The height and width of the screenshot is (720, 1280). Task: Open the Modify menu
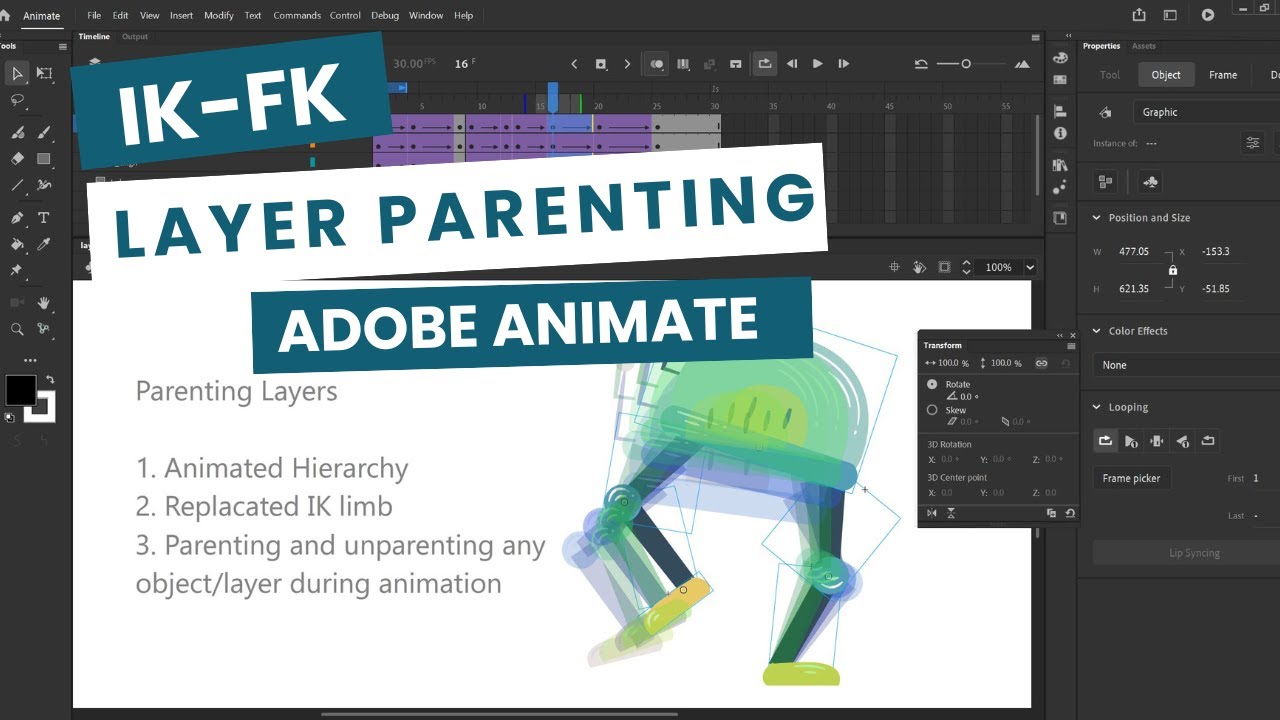click(219, 15)
